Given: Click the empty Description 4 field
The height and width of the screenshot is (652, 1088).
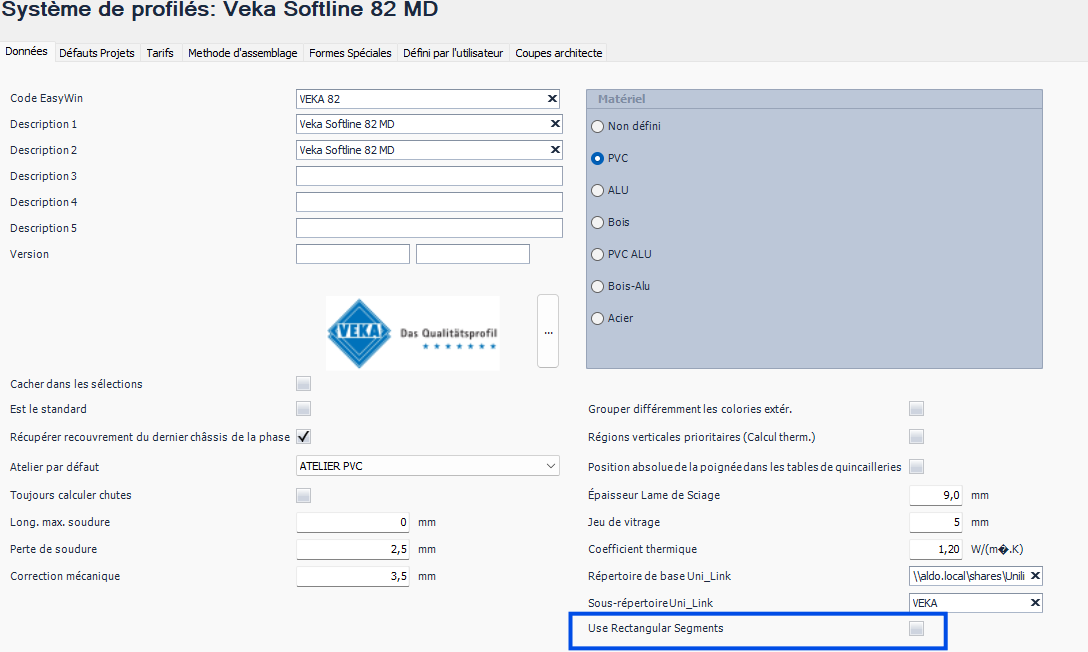Looking at the screenshot, I should click(429, 202).
